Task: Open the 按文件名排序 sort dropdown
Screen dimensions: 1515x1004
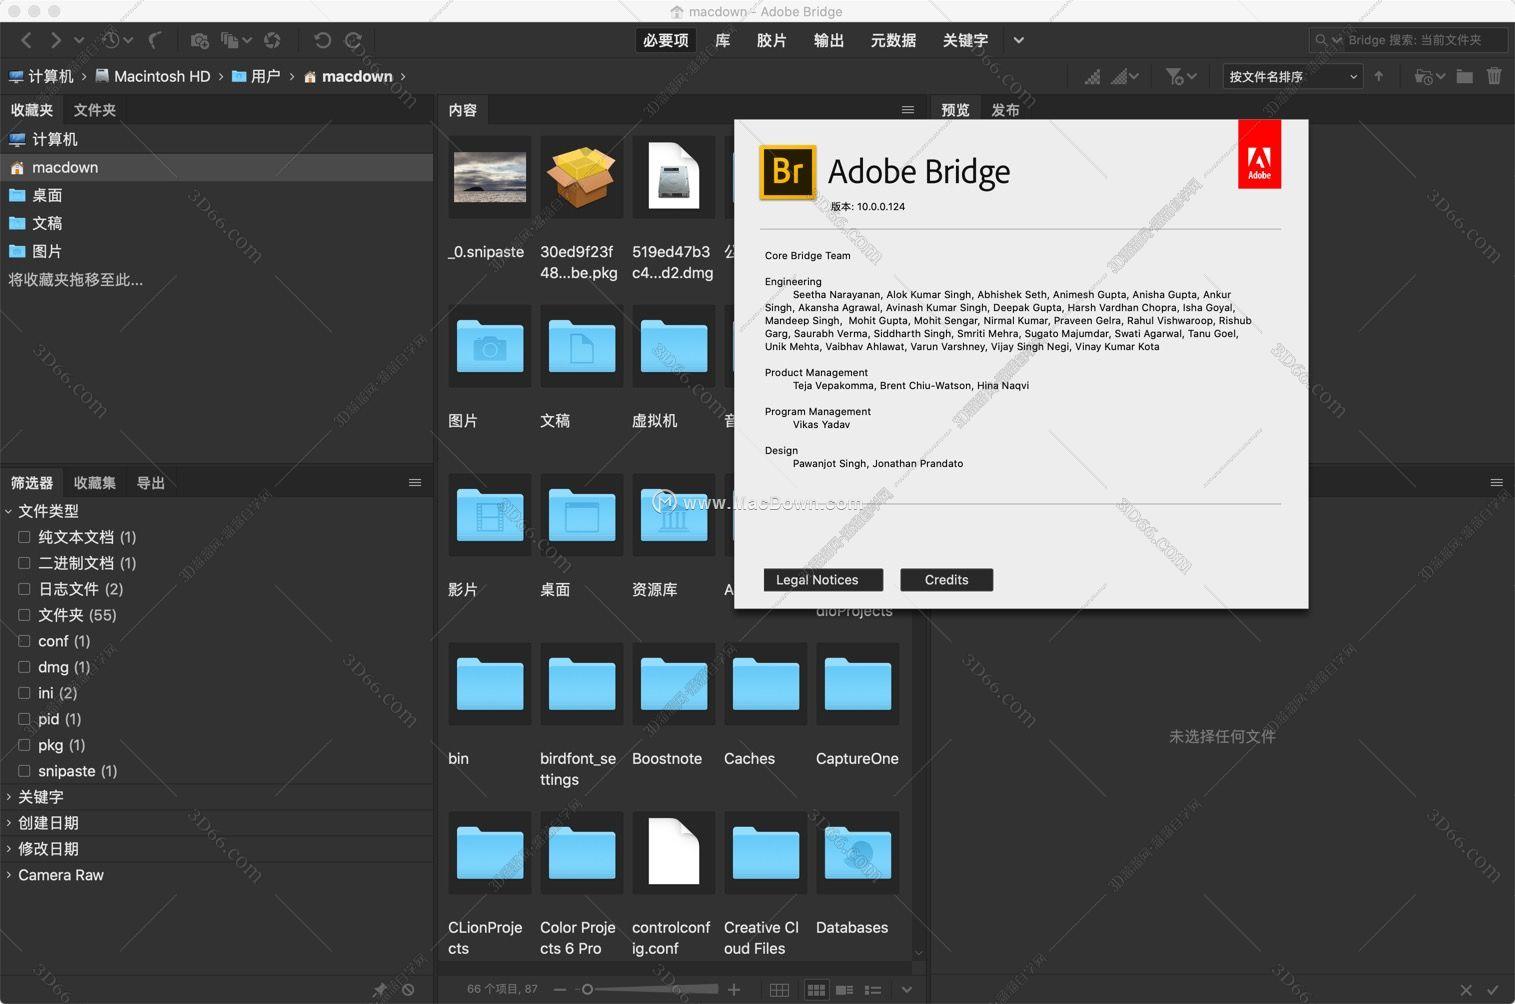Action: [x=1290, y=76]
